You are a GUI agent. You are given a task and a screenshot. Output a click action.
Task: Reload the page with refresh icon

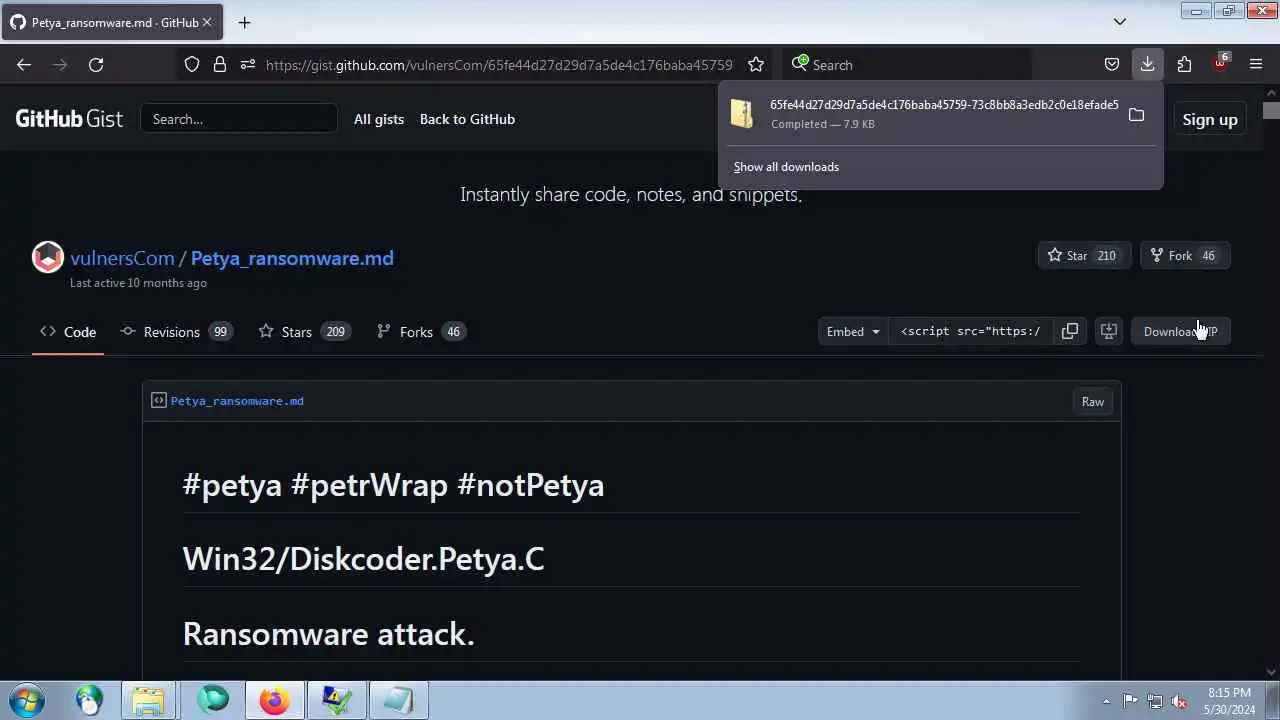(x=96, y=64)
